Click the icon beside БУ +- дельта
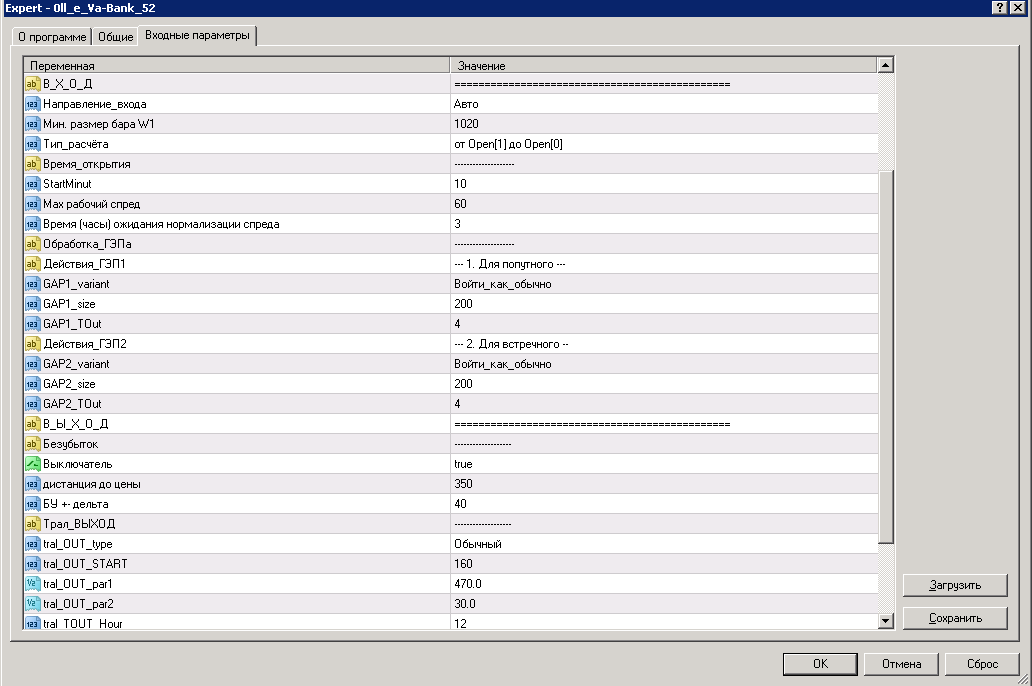The width and height of the screenshot is (1032, 686). [32, 504]
